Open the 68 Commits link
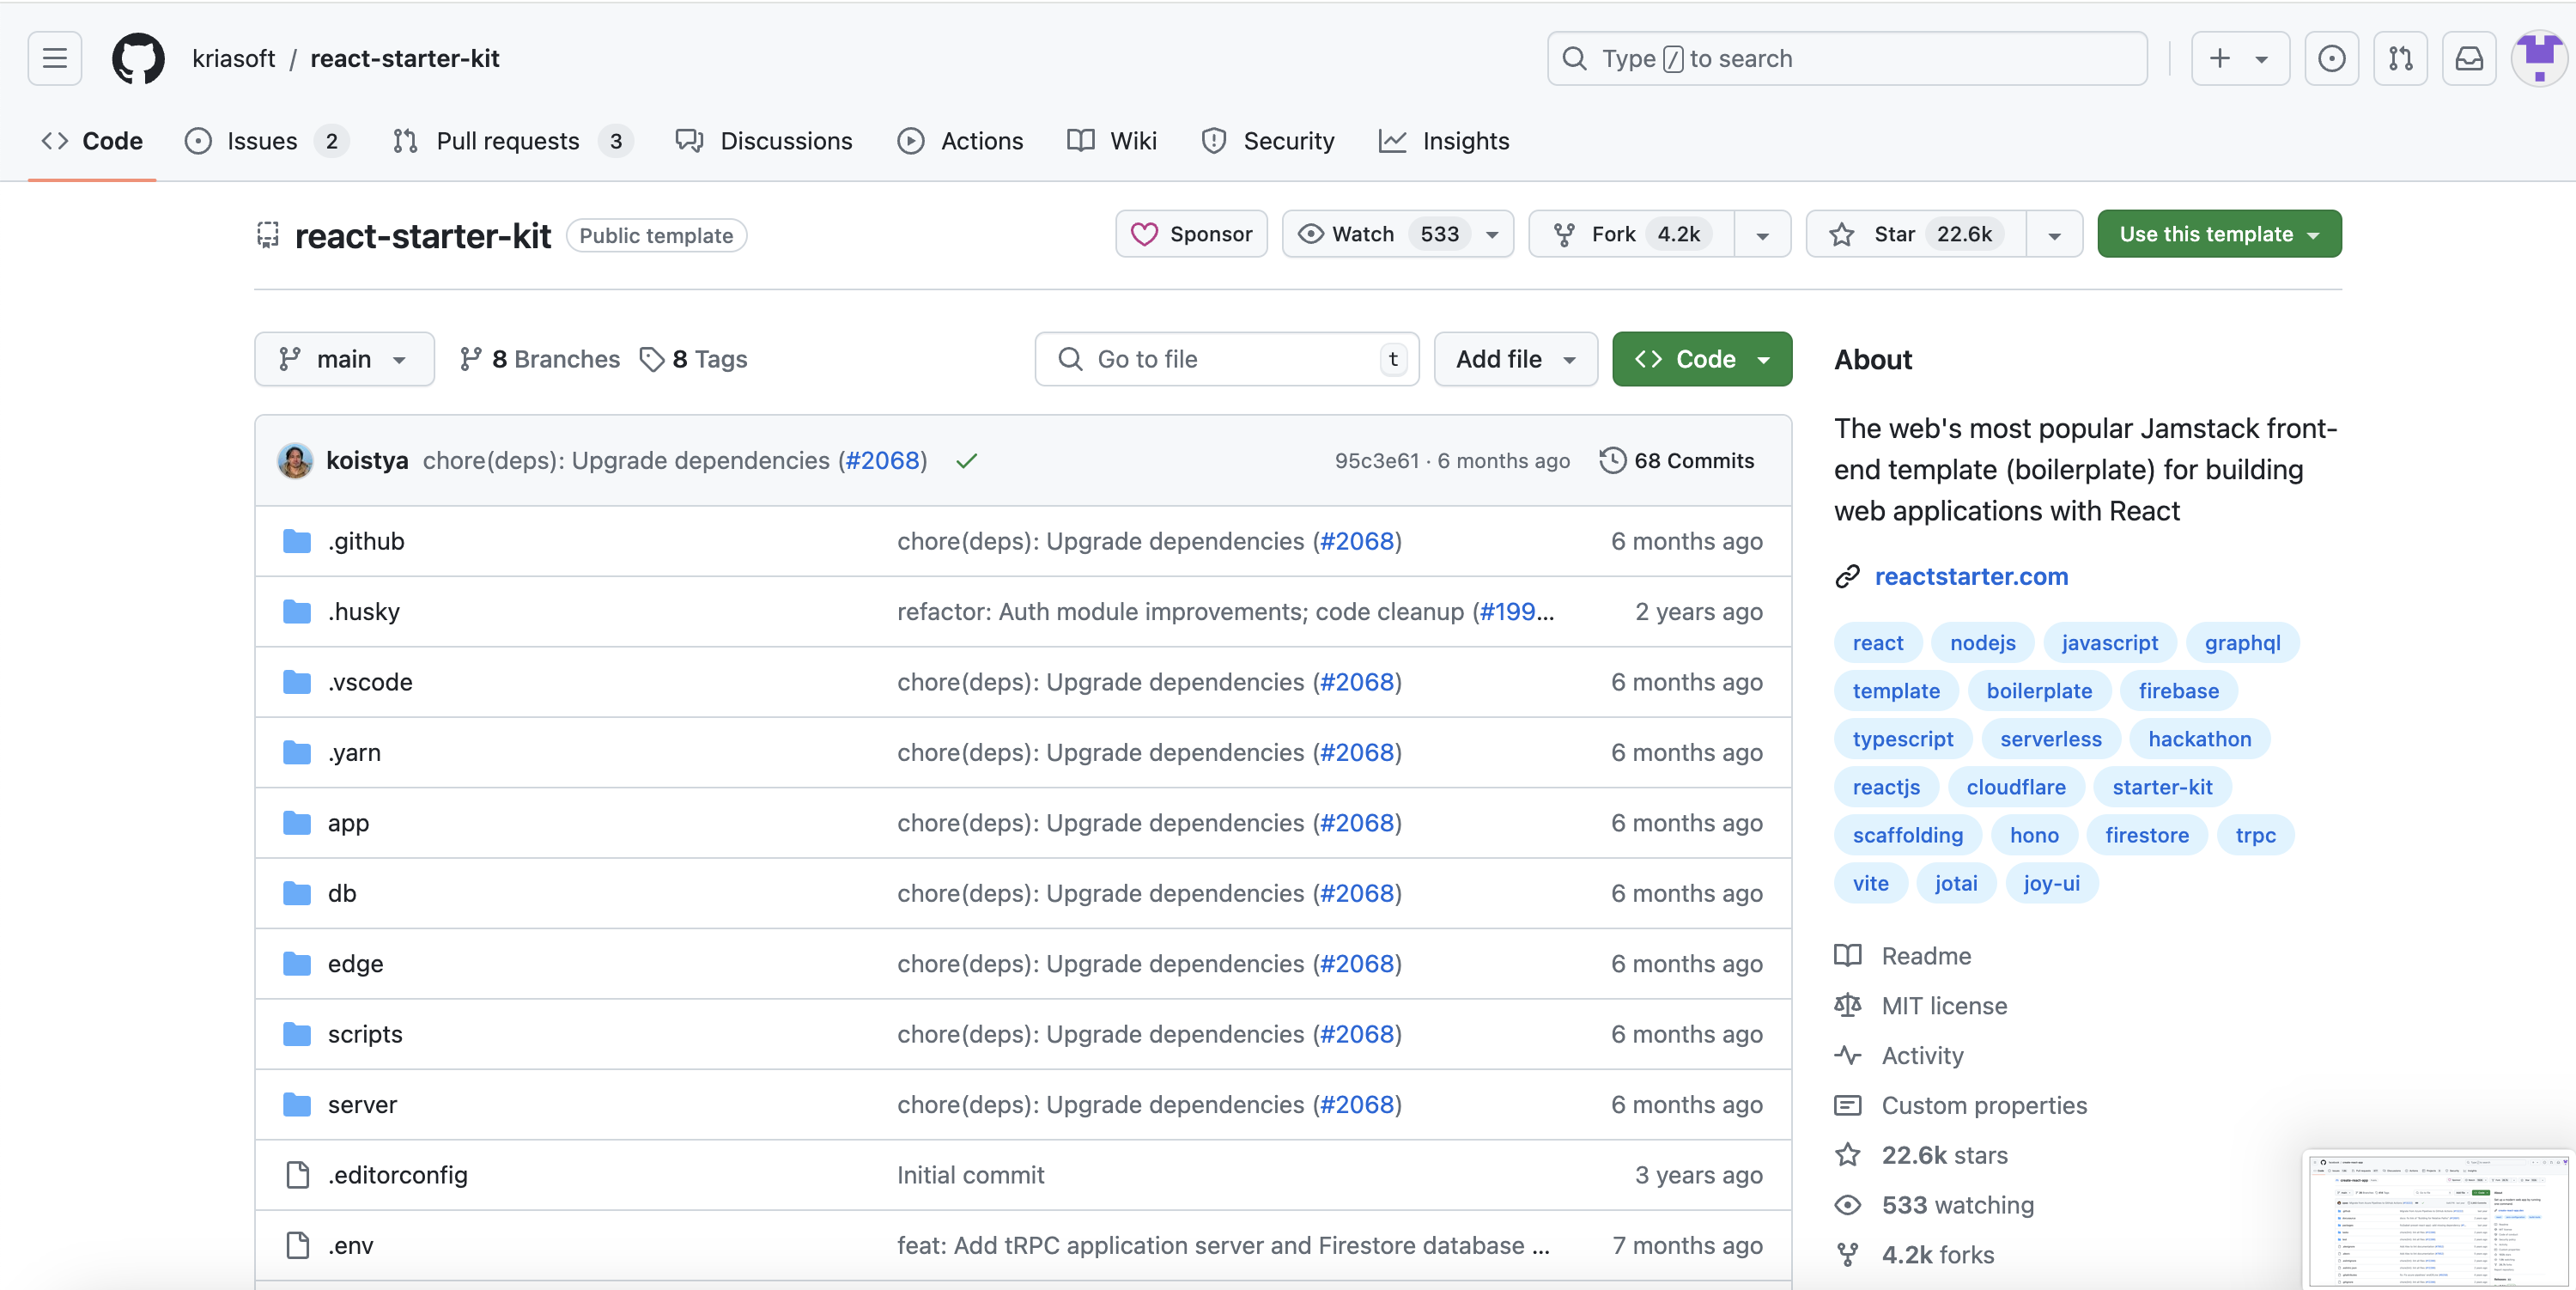 1677,460
